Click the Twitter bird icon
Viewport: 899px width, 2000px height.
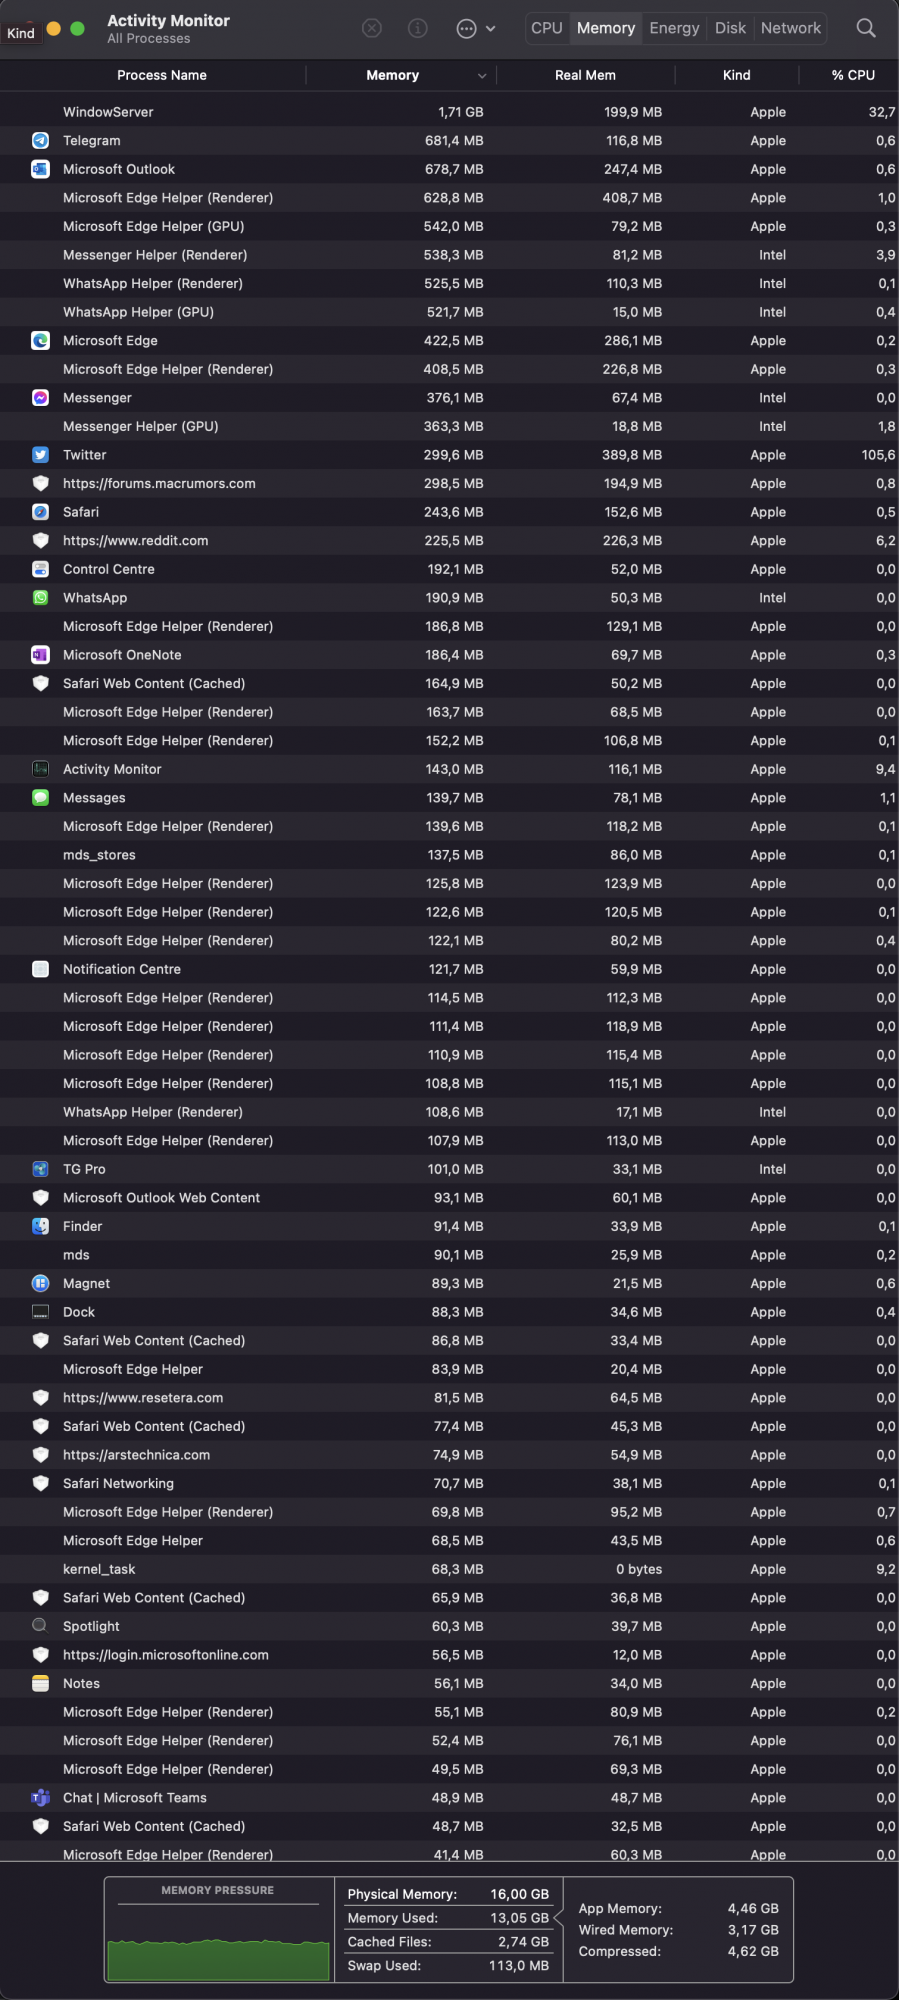[40, 455]
